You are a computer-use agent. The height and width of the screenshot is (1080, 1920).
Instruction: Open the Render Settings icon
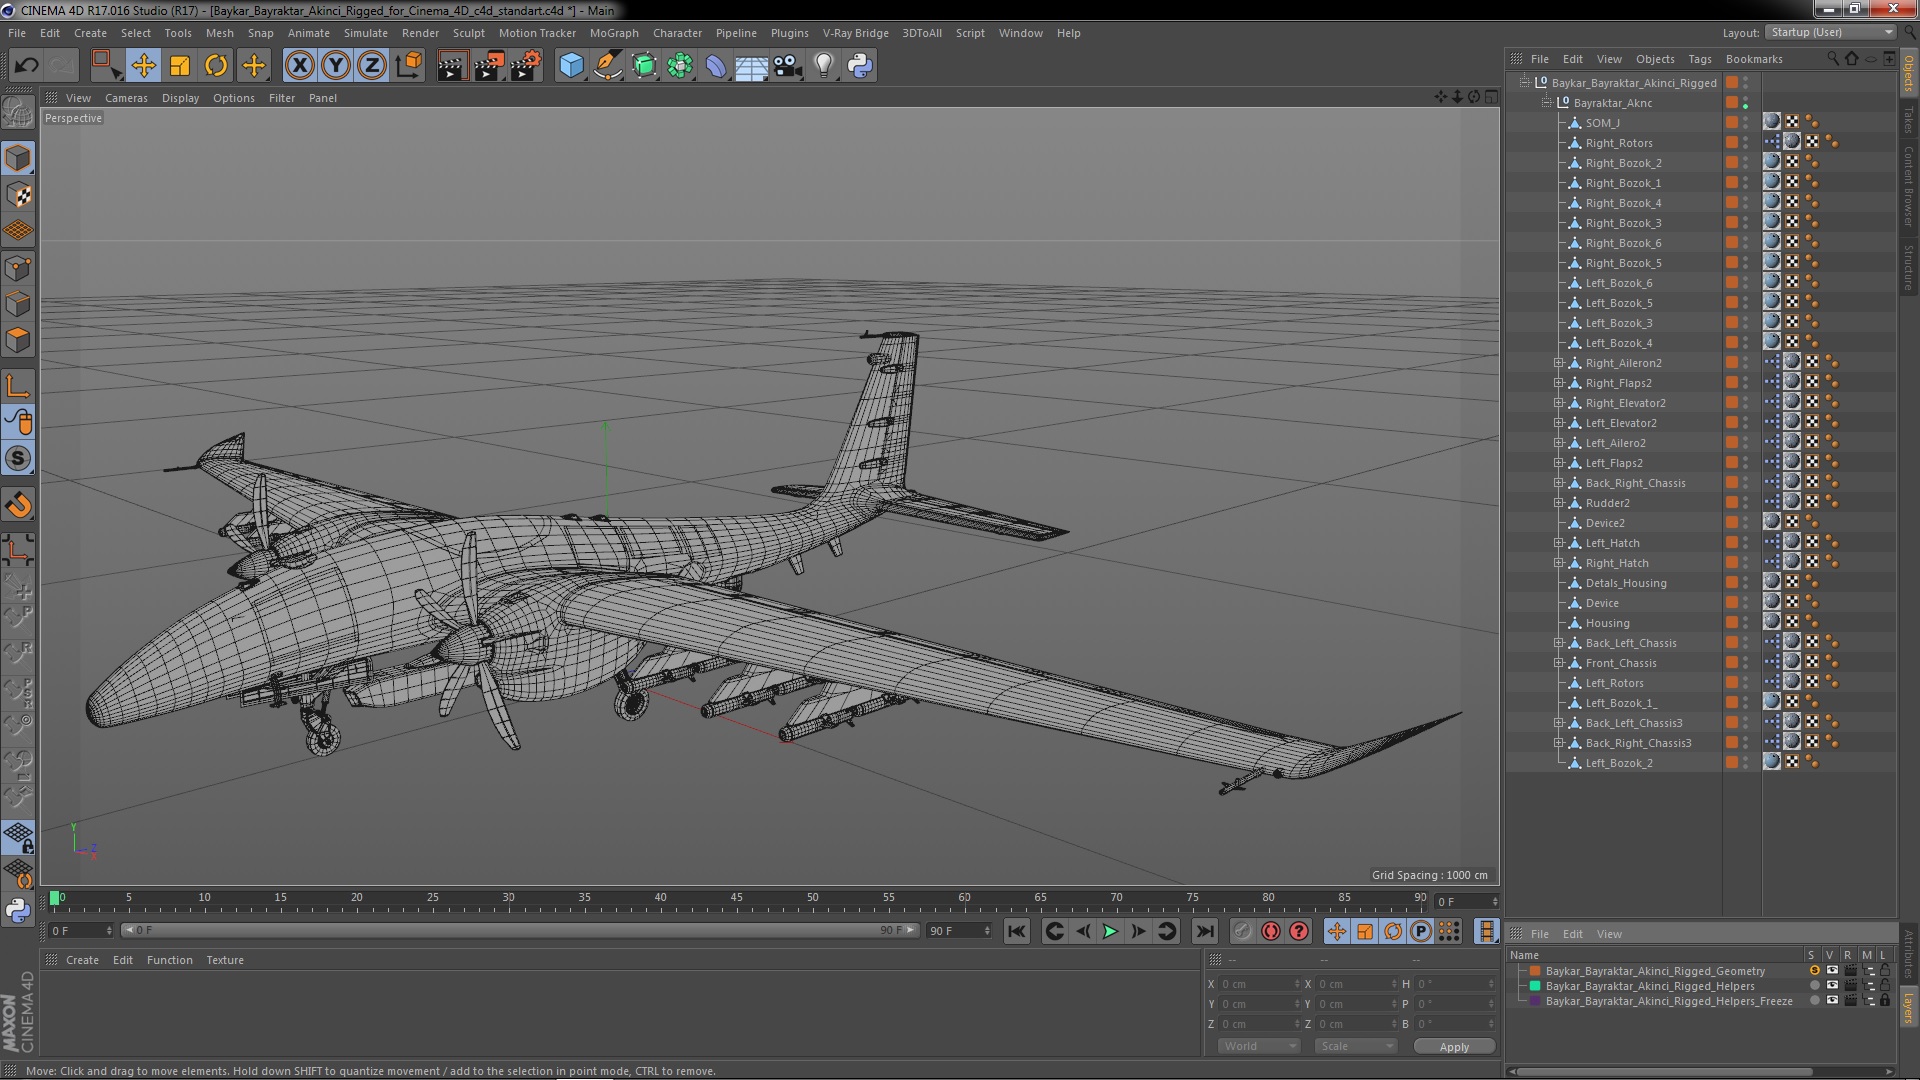[x=526, y=66]
